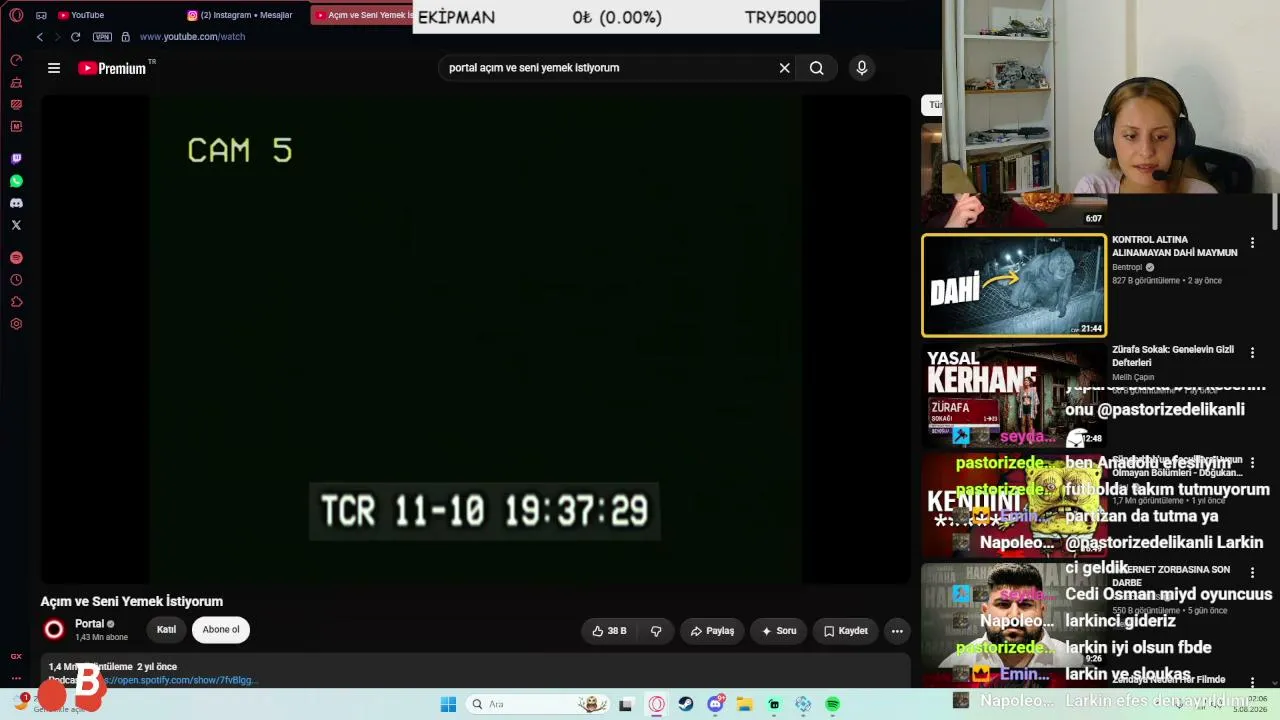Image resolution: width=1280 pixels, height=720 pixels.
Task: Toggle the VPN badge in address bar
Action: tap(102, 37)
